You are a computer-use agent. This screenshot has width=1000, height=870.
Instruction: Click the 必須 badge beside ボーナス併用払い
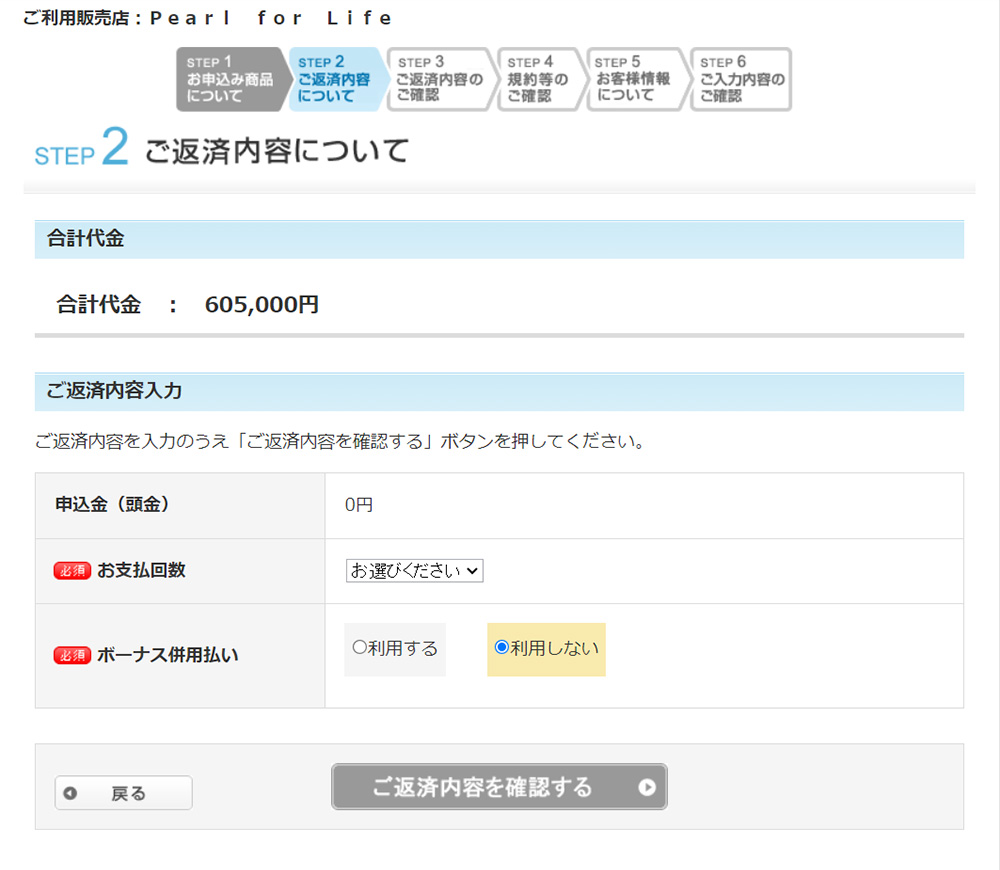72,656
